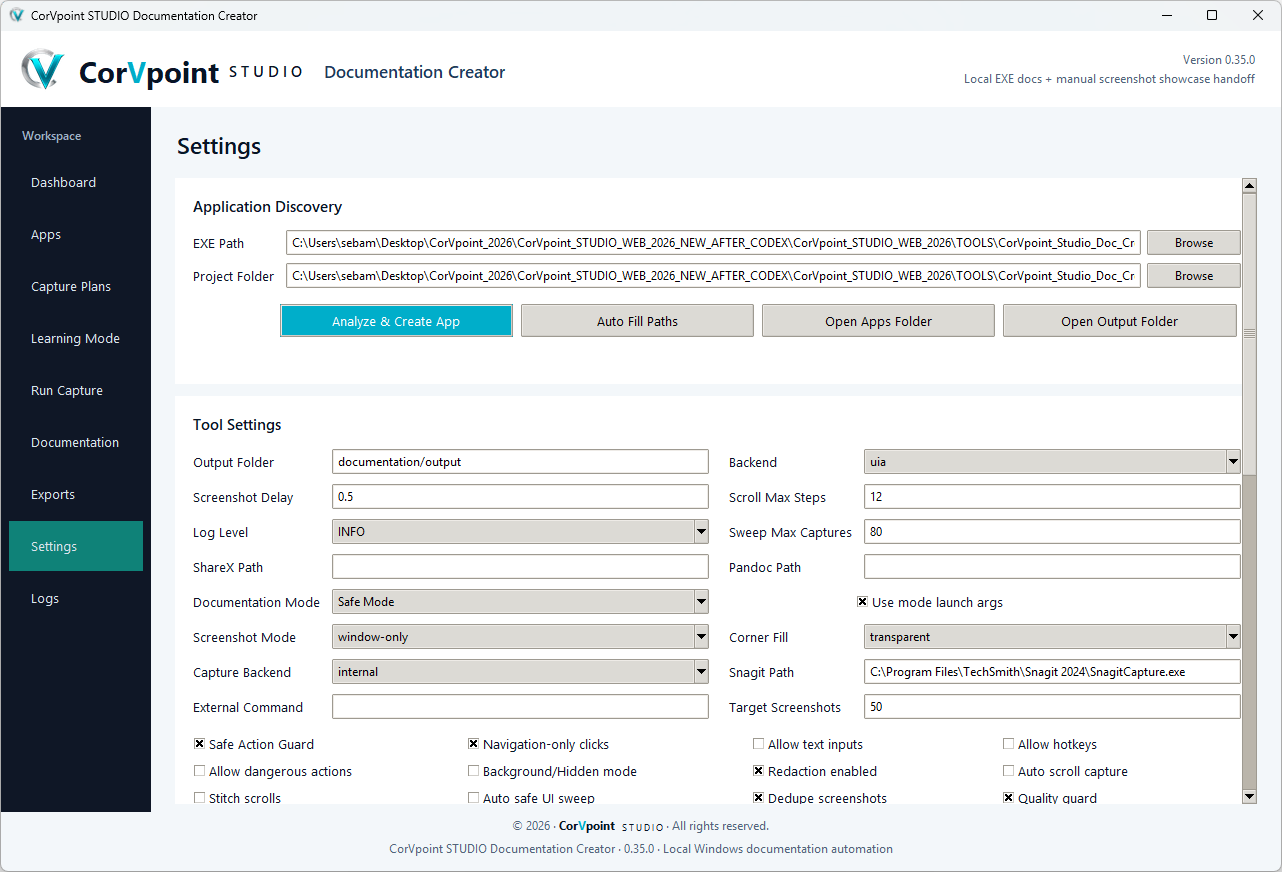Click Tool Settings heading

tap(237, 425)
